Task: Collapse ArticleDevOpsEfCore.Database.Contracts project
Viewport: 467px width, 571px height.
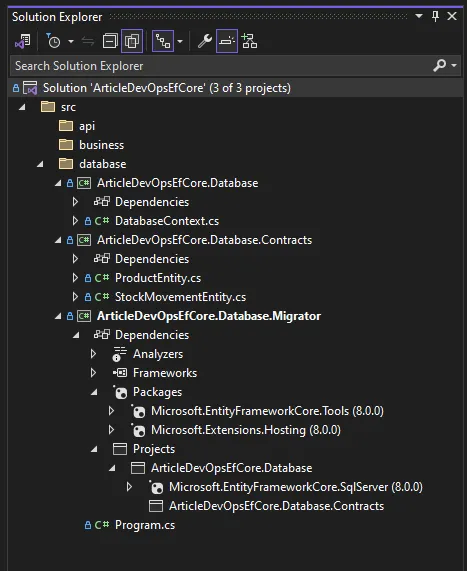Action: (58, 240)
